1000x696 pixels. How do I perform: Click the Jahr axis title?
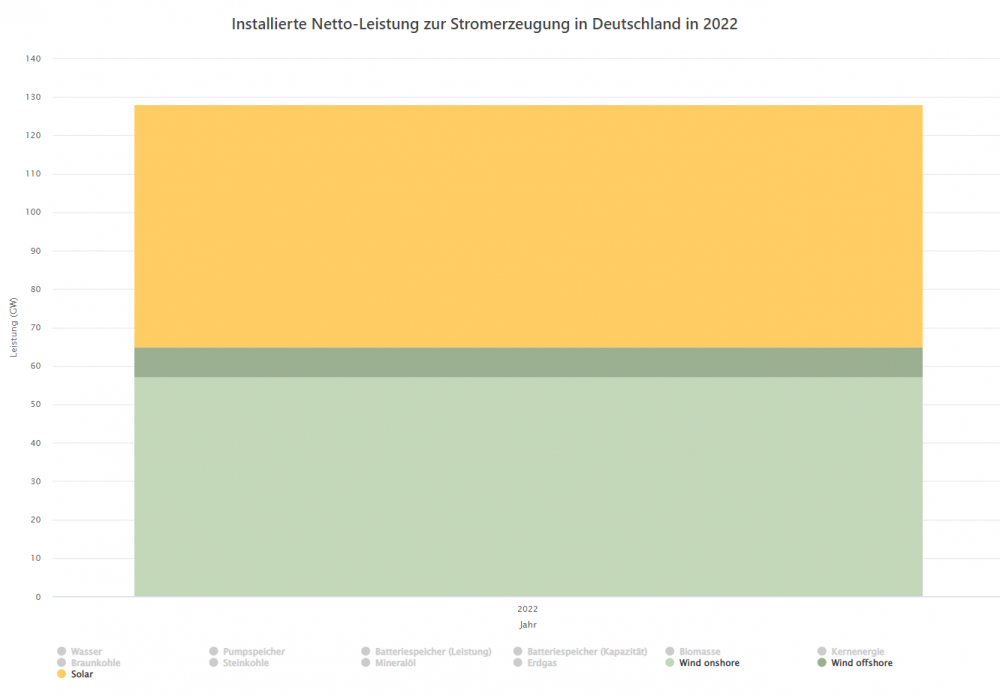pos(527,625)
